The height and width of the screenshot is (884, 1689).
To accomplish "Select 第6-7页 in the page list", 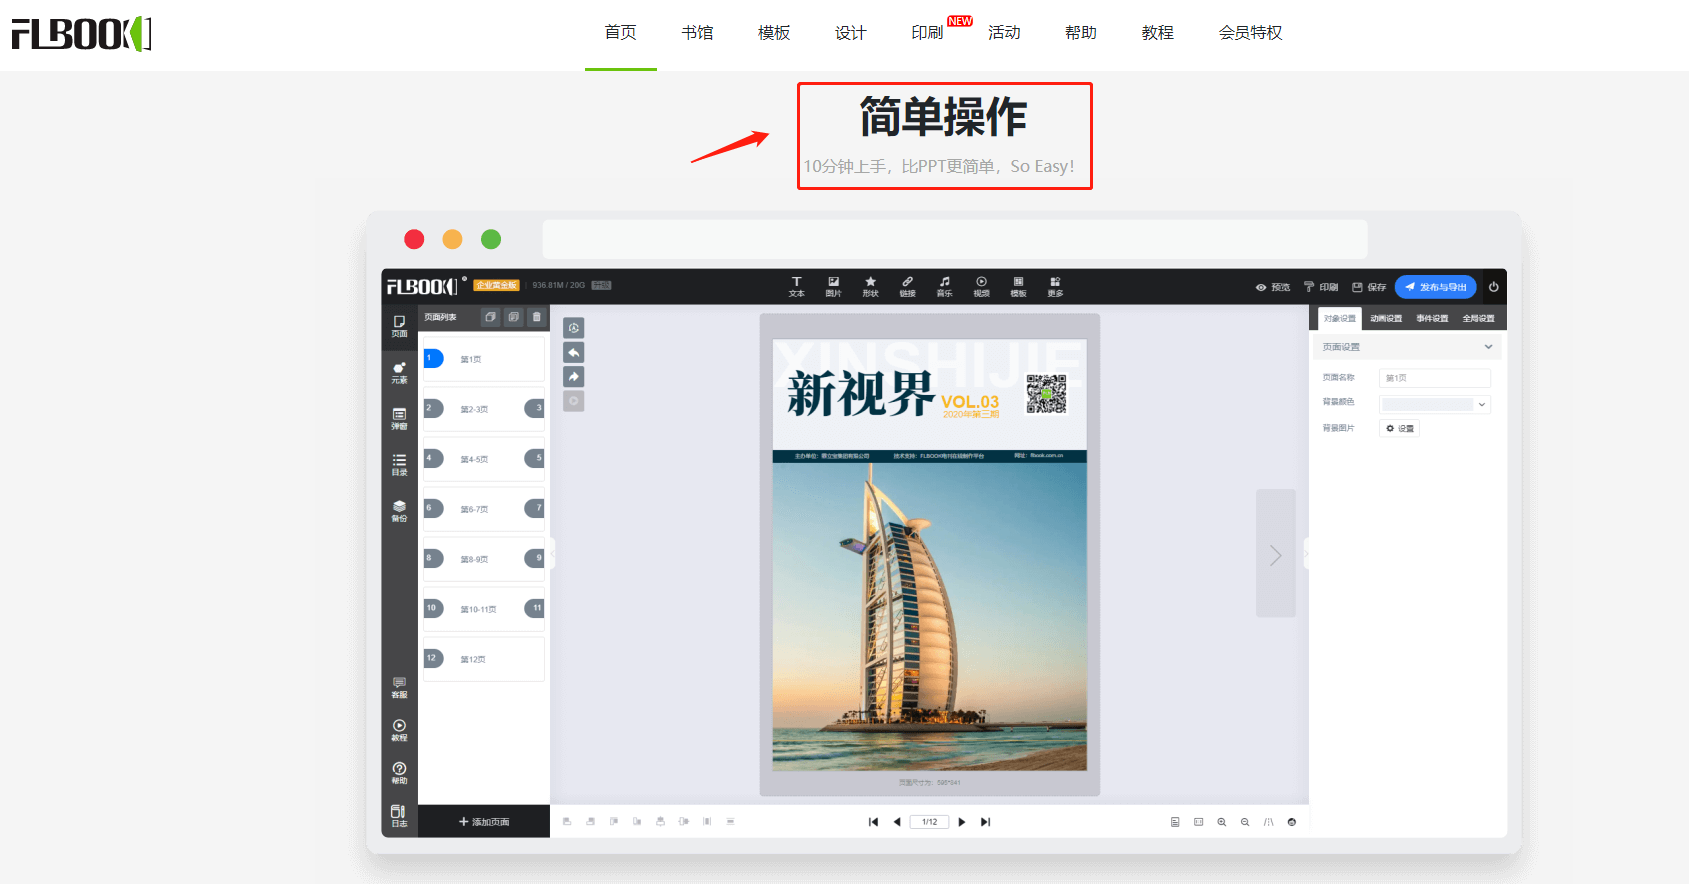I will pyautogui.click(x=484, y=509).
